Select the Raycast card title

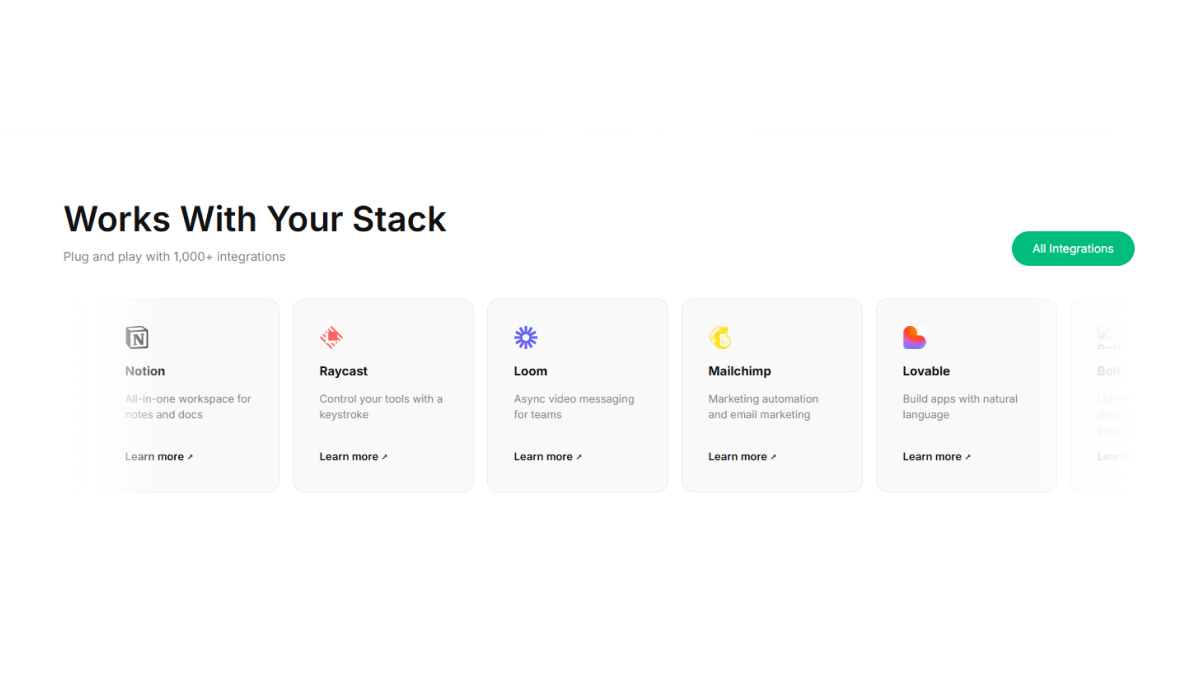(343, 371)
